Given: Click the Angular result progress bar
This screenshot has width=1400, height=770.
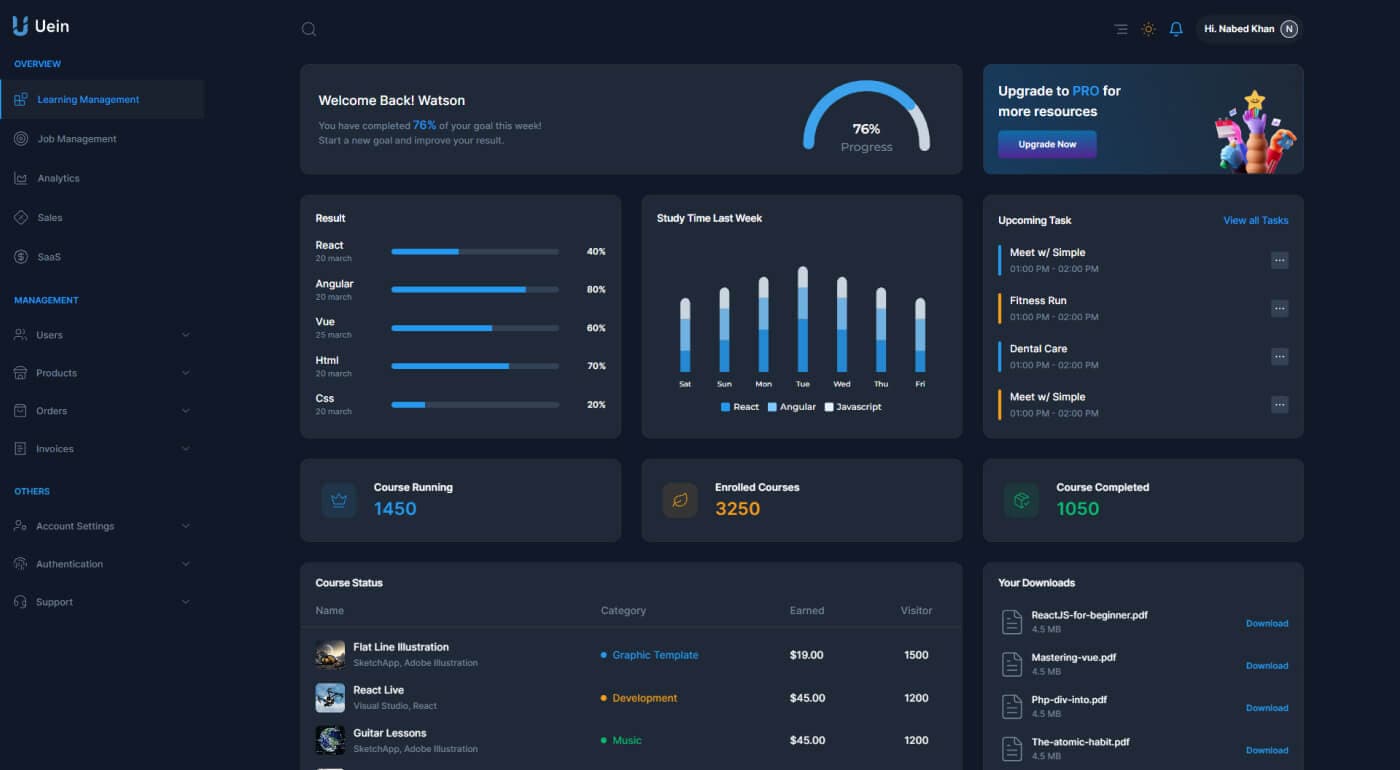Looking at the screenshot, I should tap(475, 289).
